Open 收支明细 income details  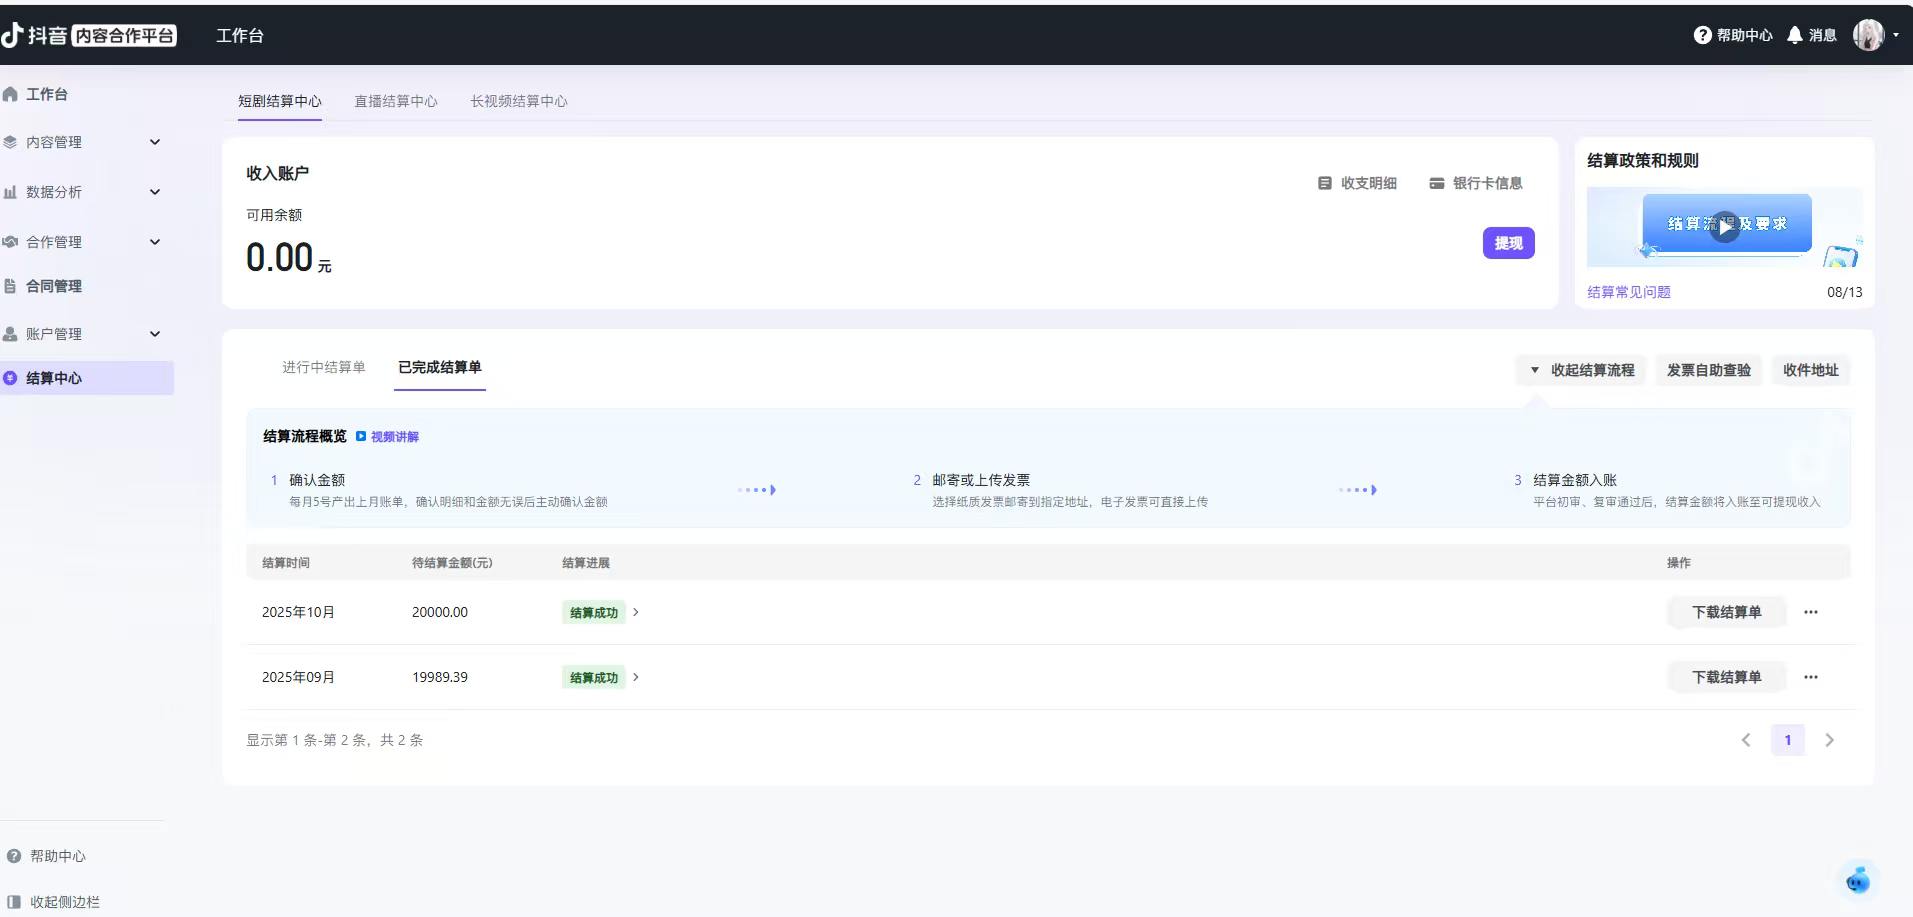pos(1357,183)
